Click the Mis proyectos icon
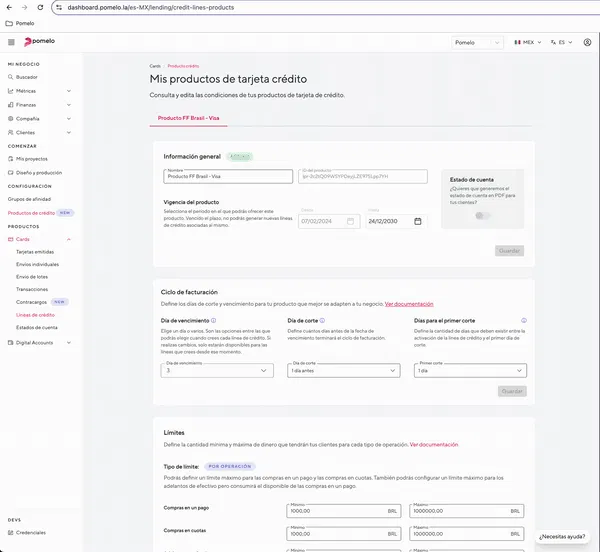The image size is (600, 552). coord(11,159)
